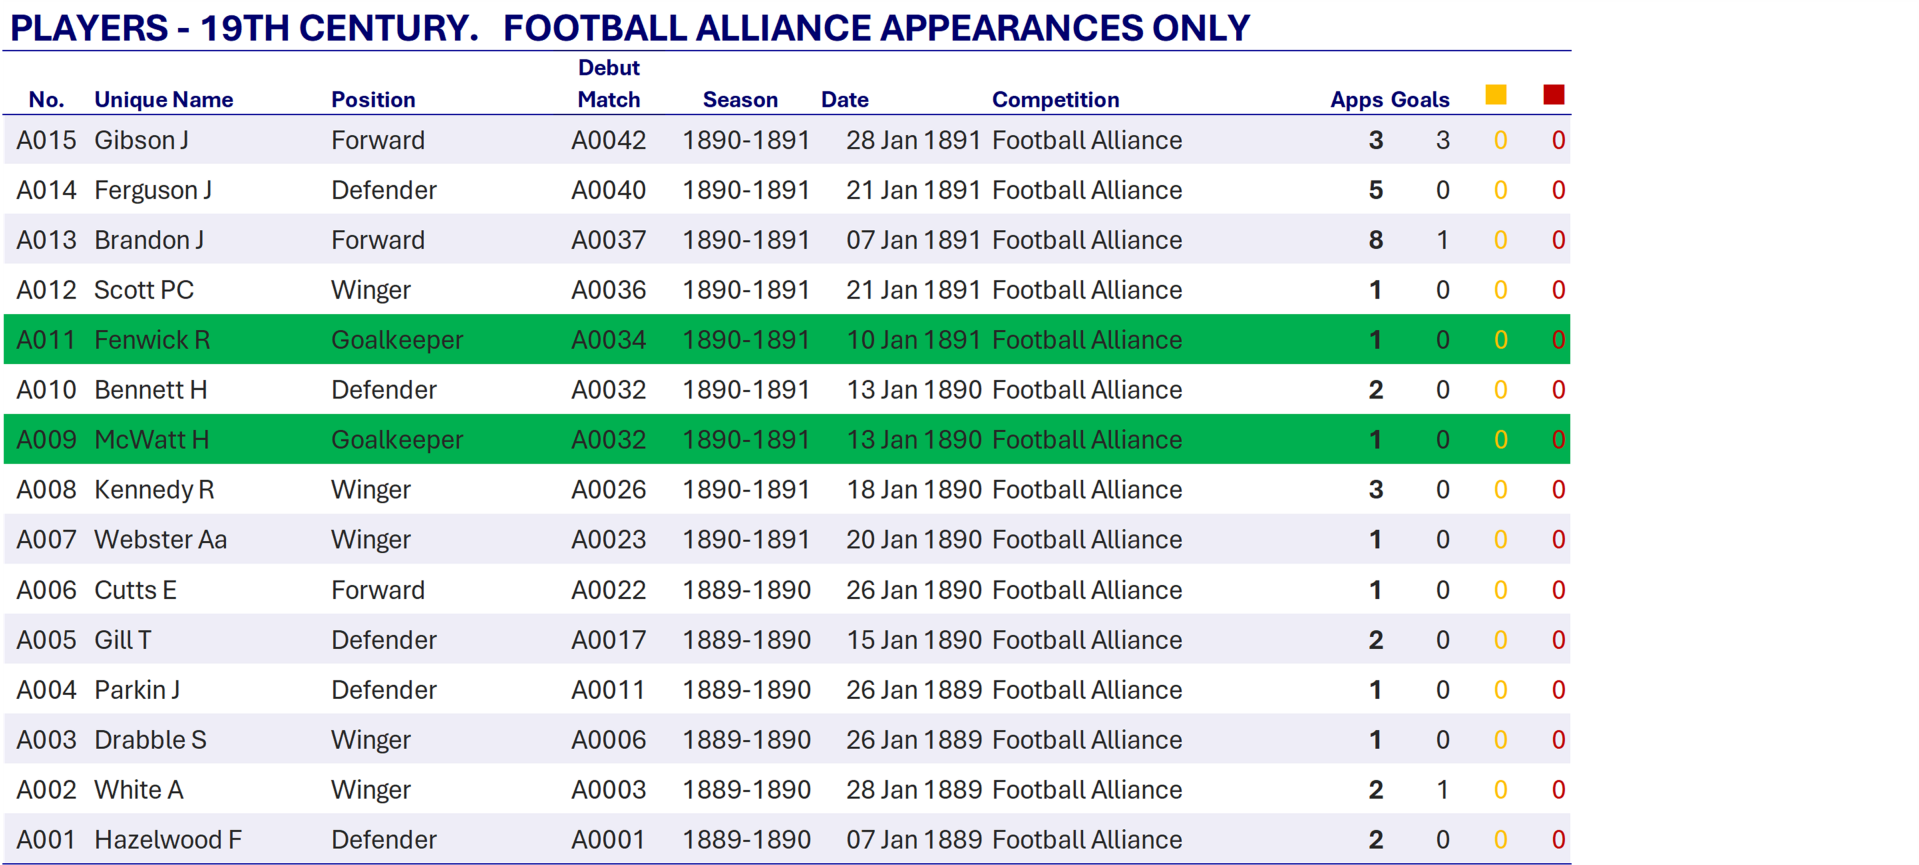Click the Goals column header
The image size is (1919, 865).
1420,100
